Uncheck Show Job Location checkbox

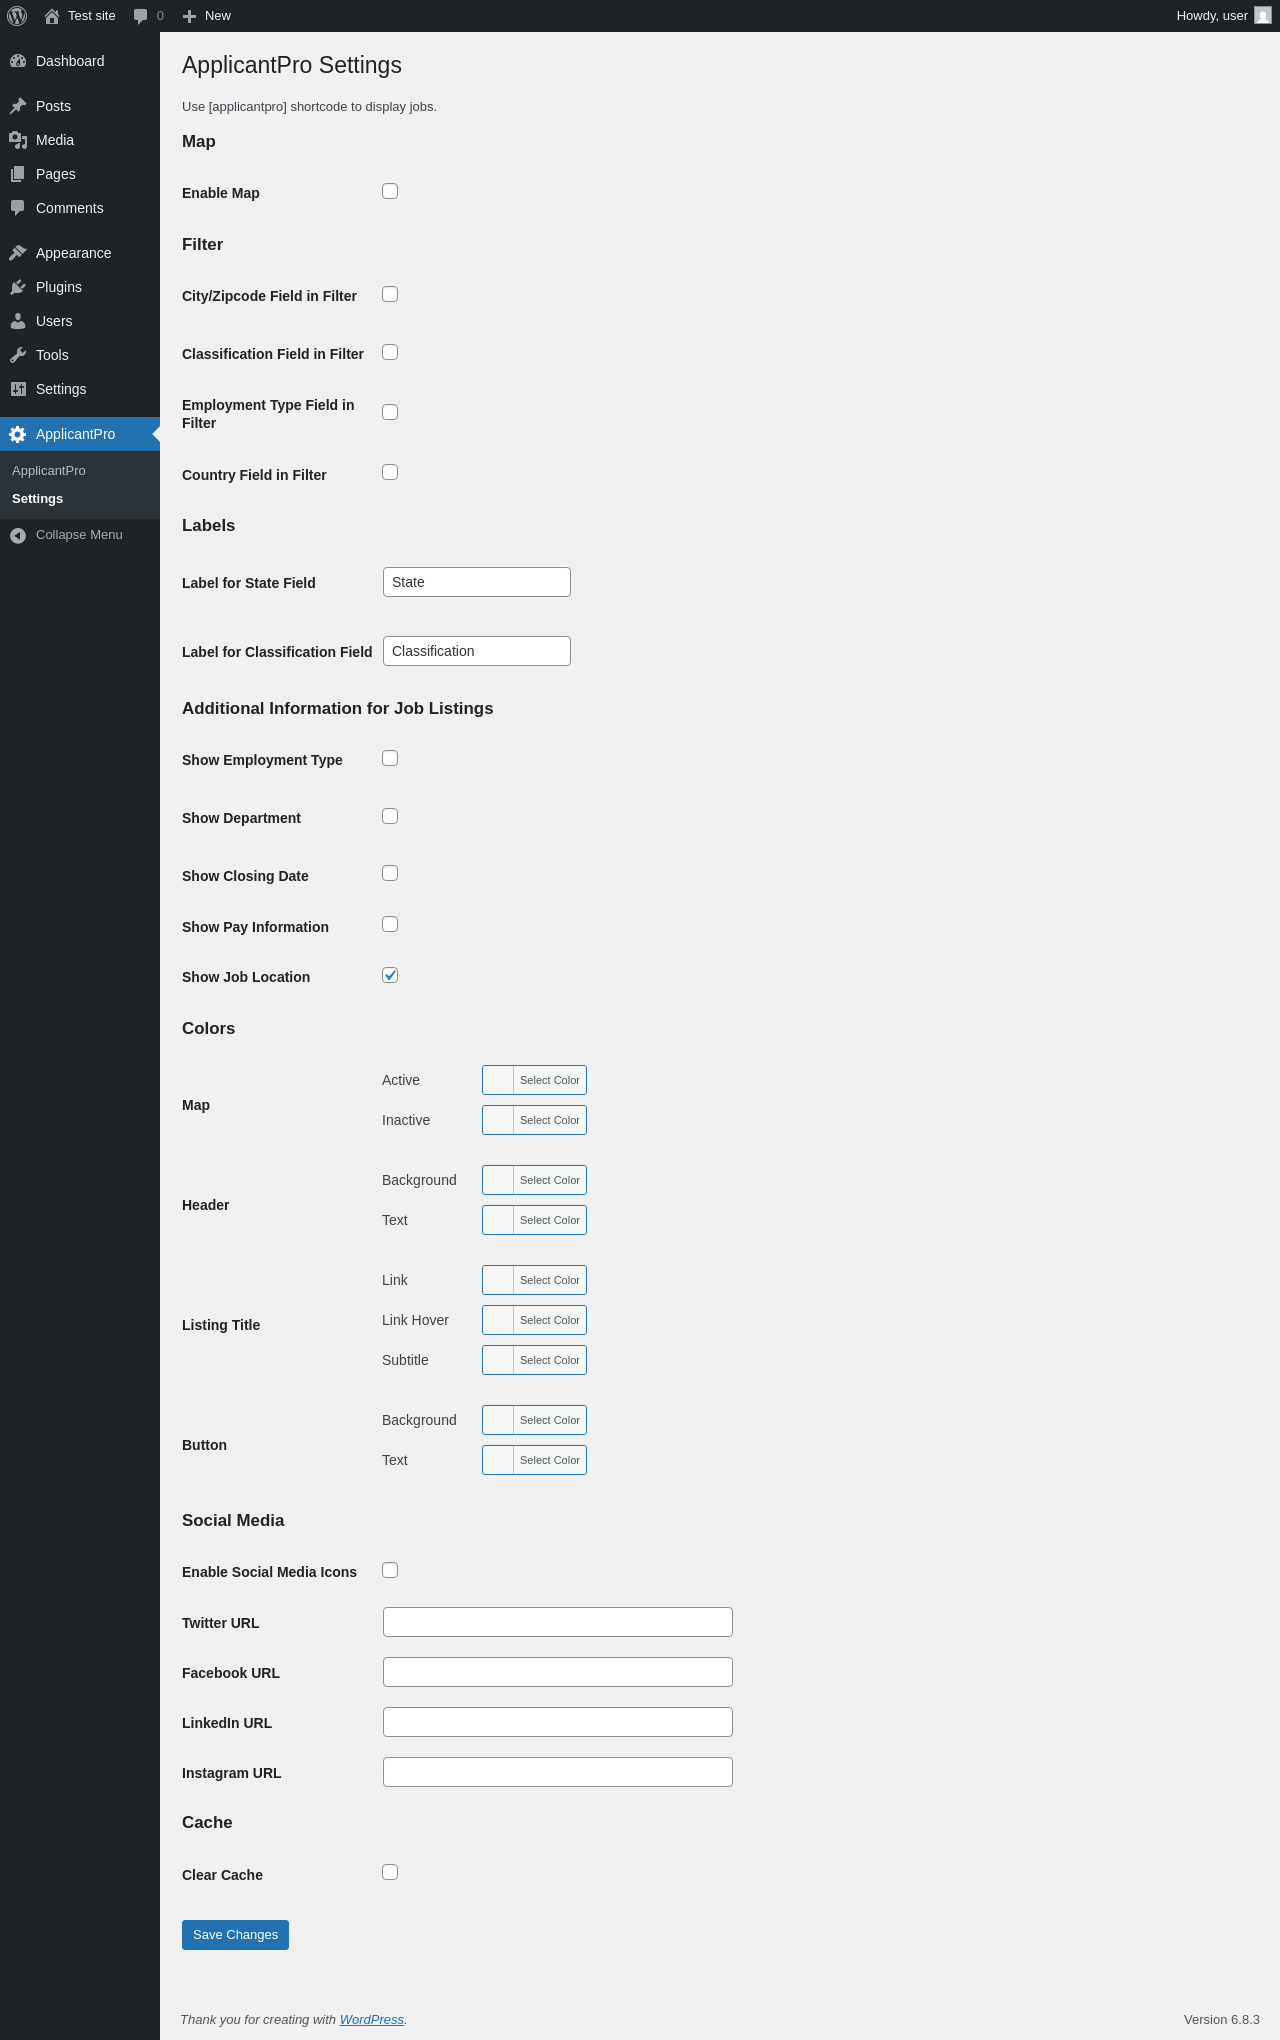click(390, 975)
